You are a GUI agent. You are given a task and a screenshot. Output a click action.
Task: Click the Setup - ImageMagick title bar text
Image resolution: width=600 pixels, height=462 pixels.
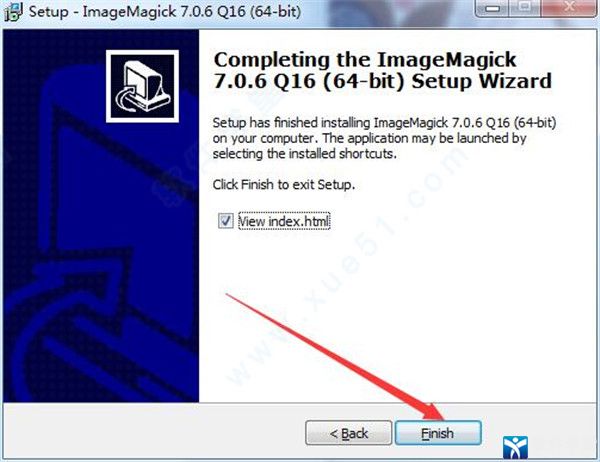pyautogui.click(x=165, y=11)
